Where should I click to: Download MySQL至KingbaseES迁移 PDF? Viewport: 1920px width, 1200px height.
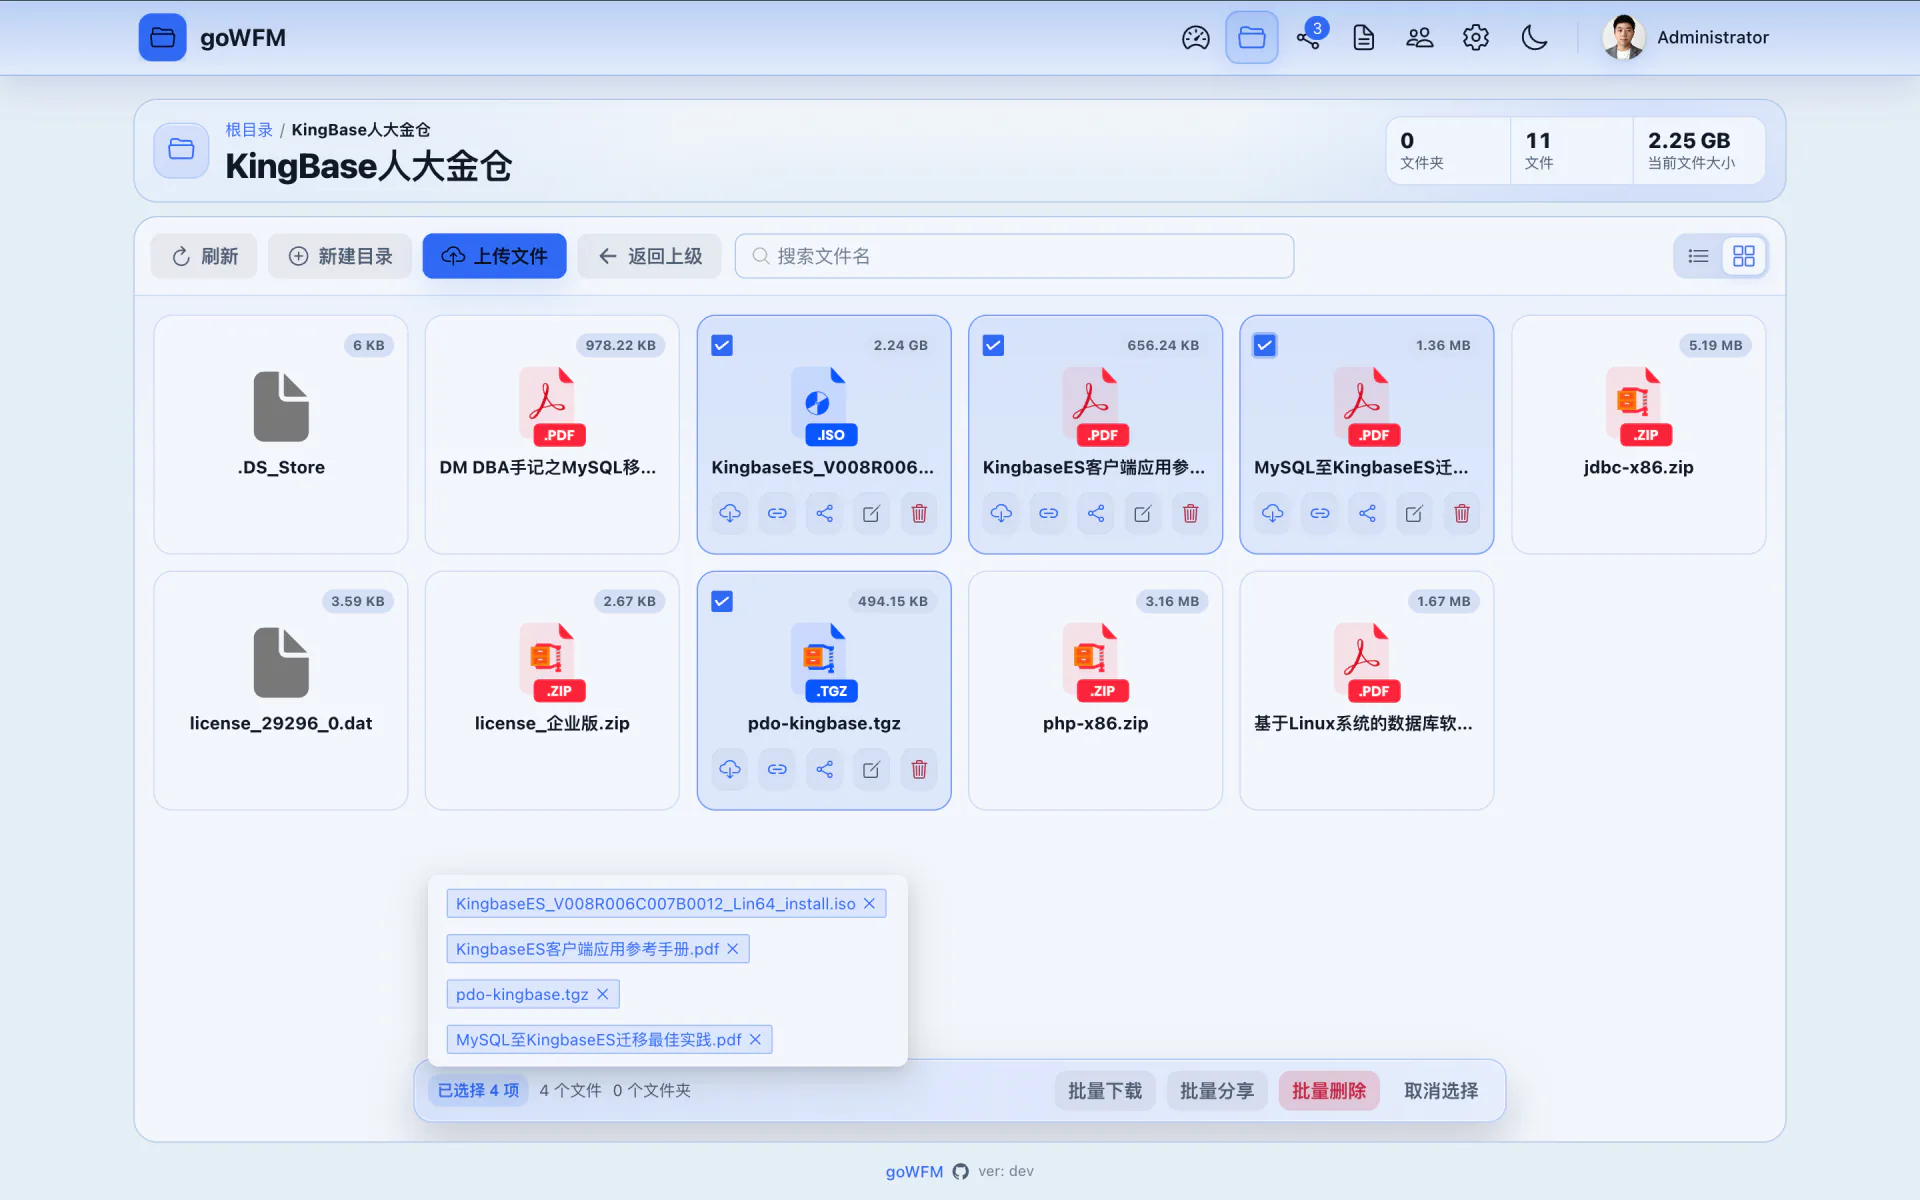1272,514
